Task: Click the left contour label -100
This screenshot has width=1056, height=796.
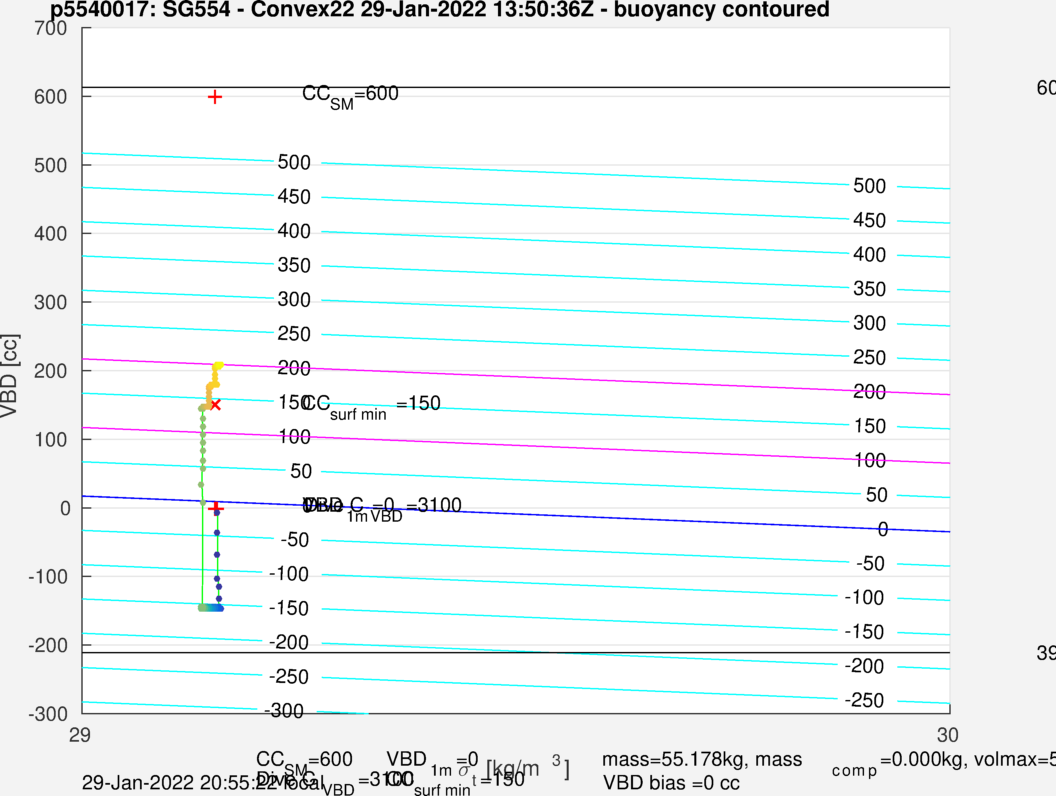Action: tap(289, 574)
